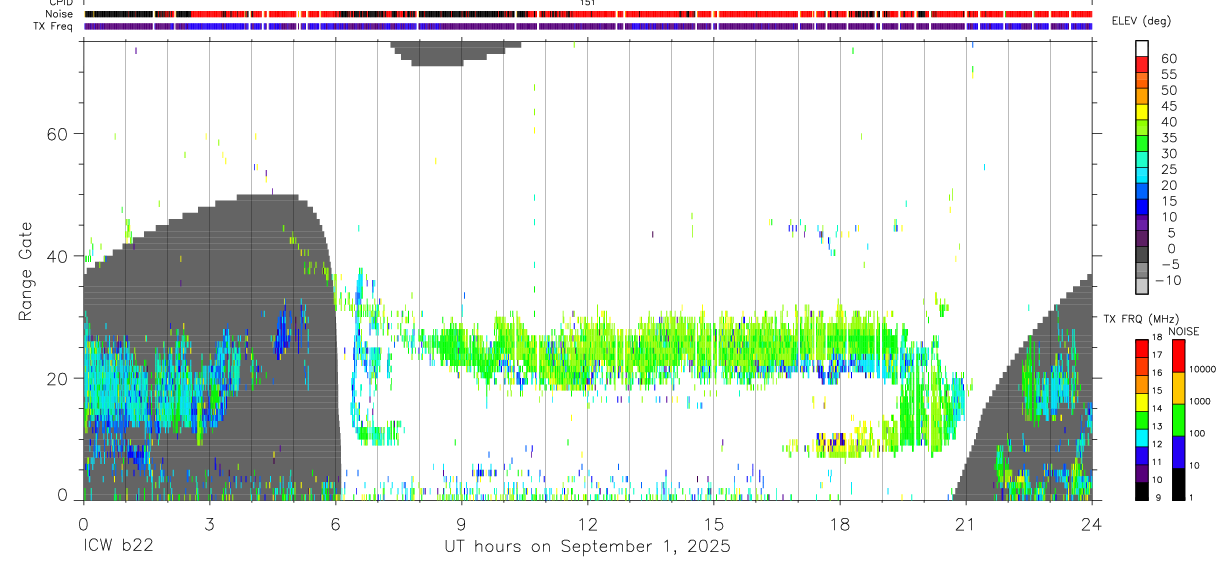Click the 'NOISE' legend title
This screenshot has width=1228, height=567.
click(x=1184, y=331)
